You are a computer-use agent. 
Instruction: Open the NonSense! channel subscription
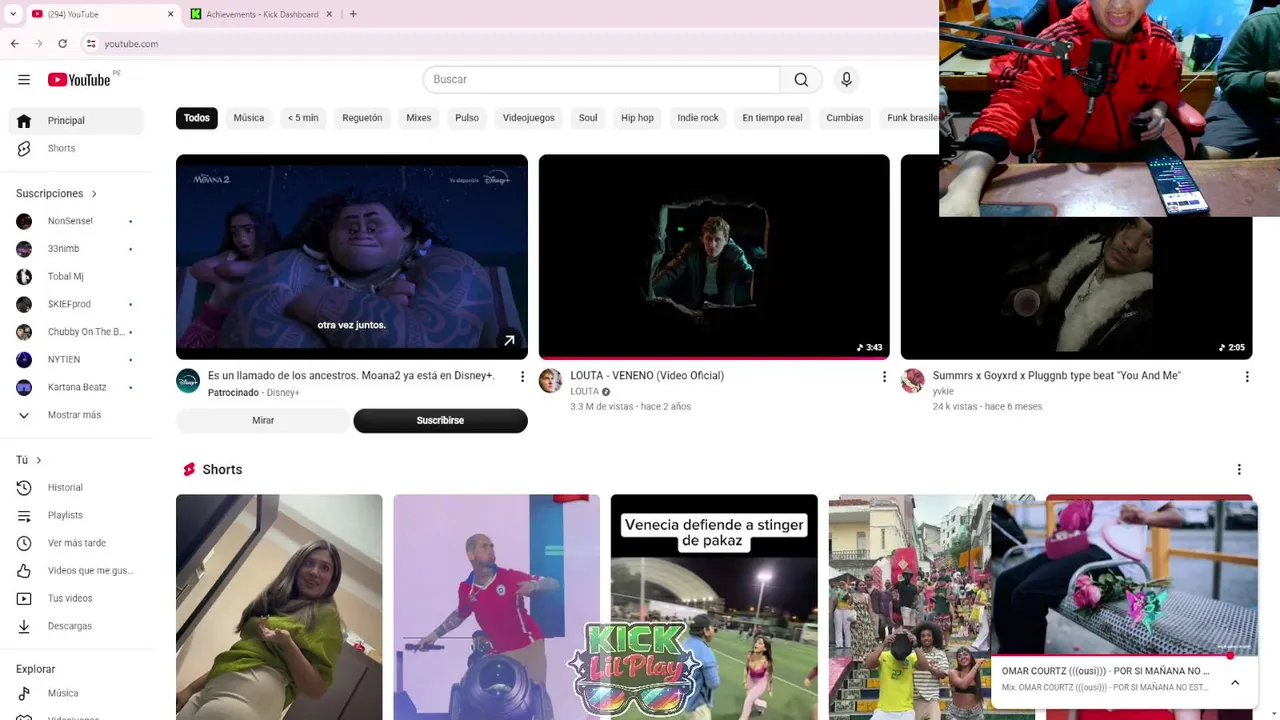(x=76, y=221)
